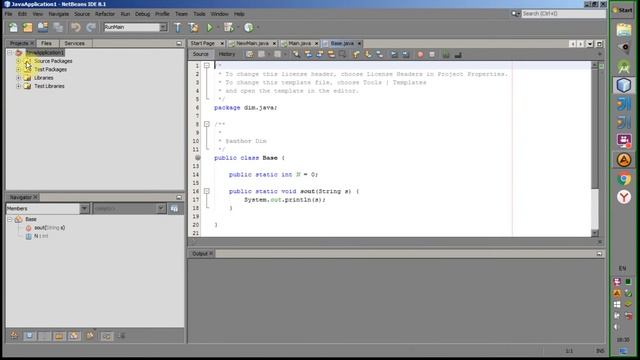Click the red Start Macro Recording icon
Image resolution: width=640 pixels, height=360 pixels.
pos(420,54)
